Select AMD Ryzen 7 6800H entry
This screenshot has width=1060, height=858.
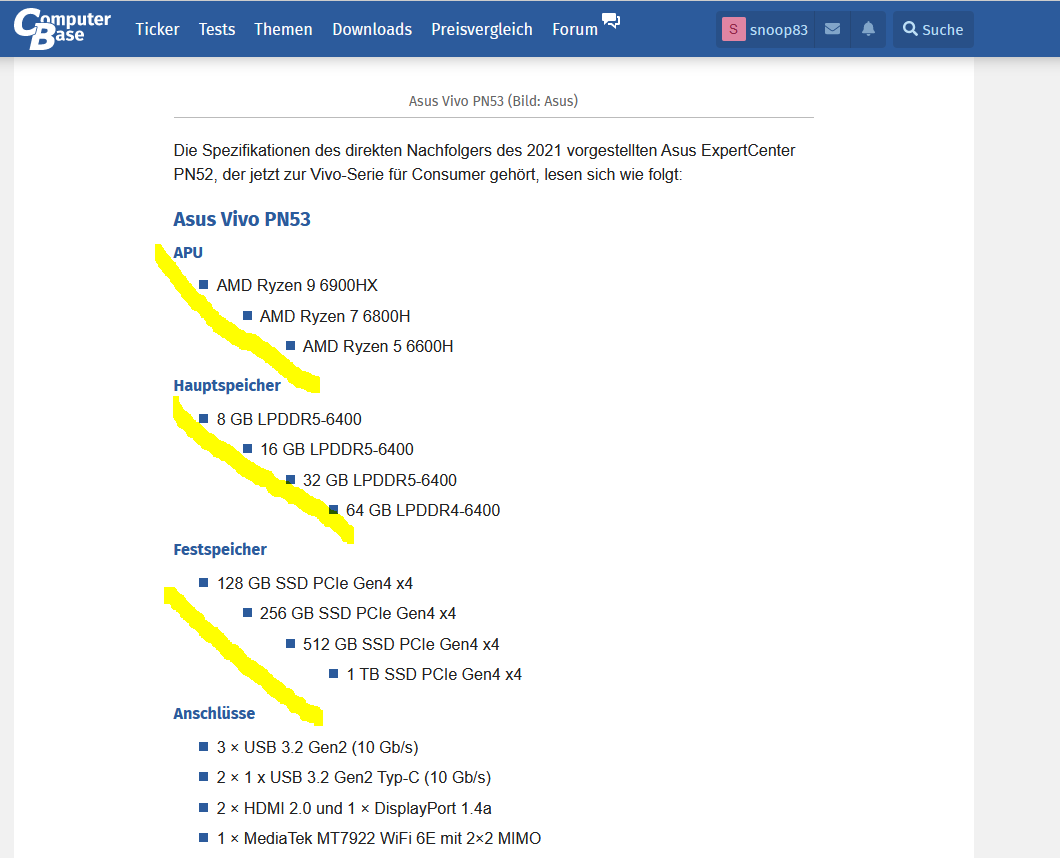click(x=335, y=316)
